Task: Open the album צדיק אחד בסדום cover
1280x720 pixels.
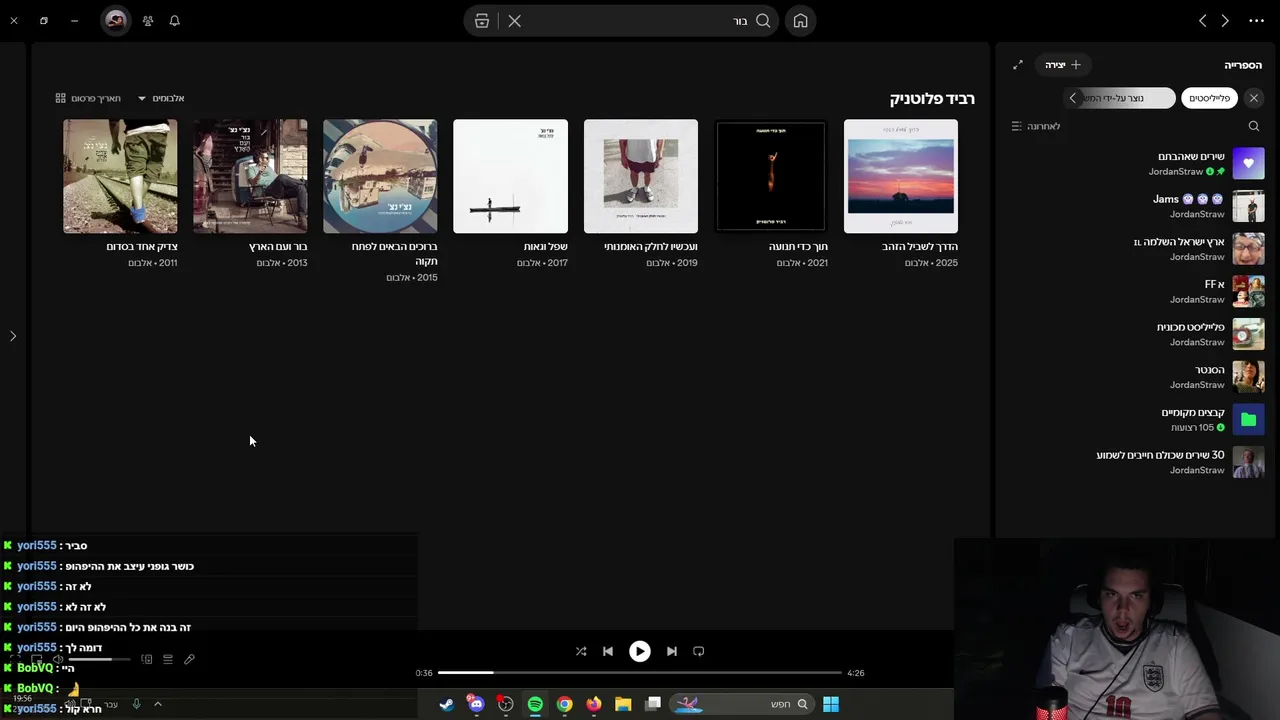Action: tap(120, 176)
